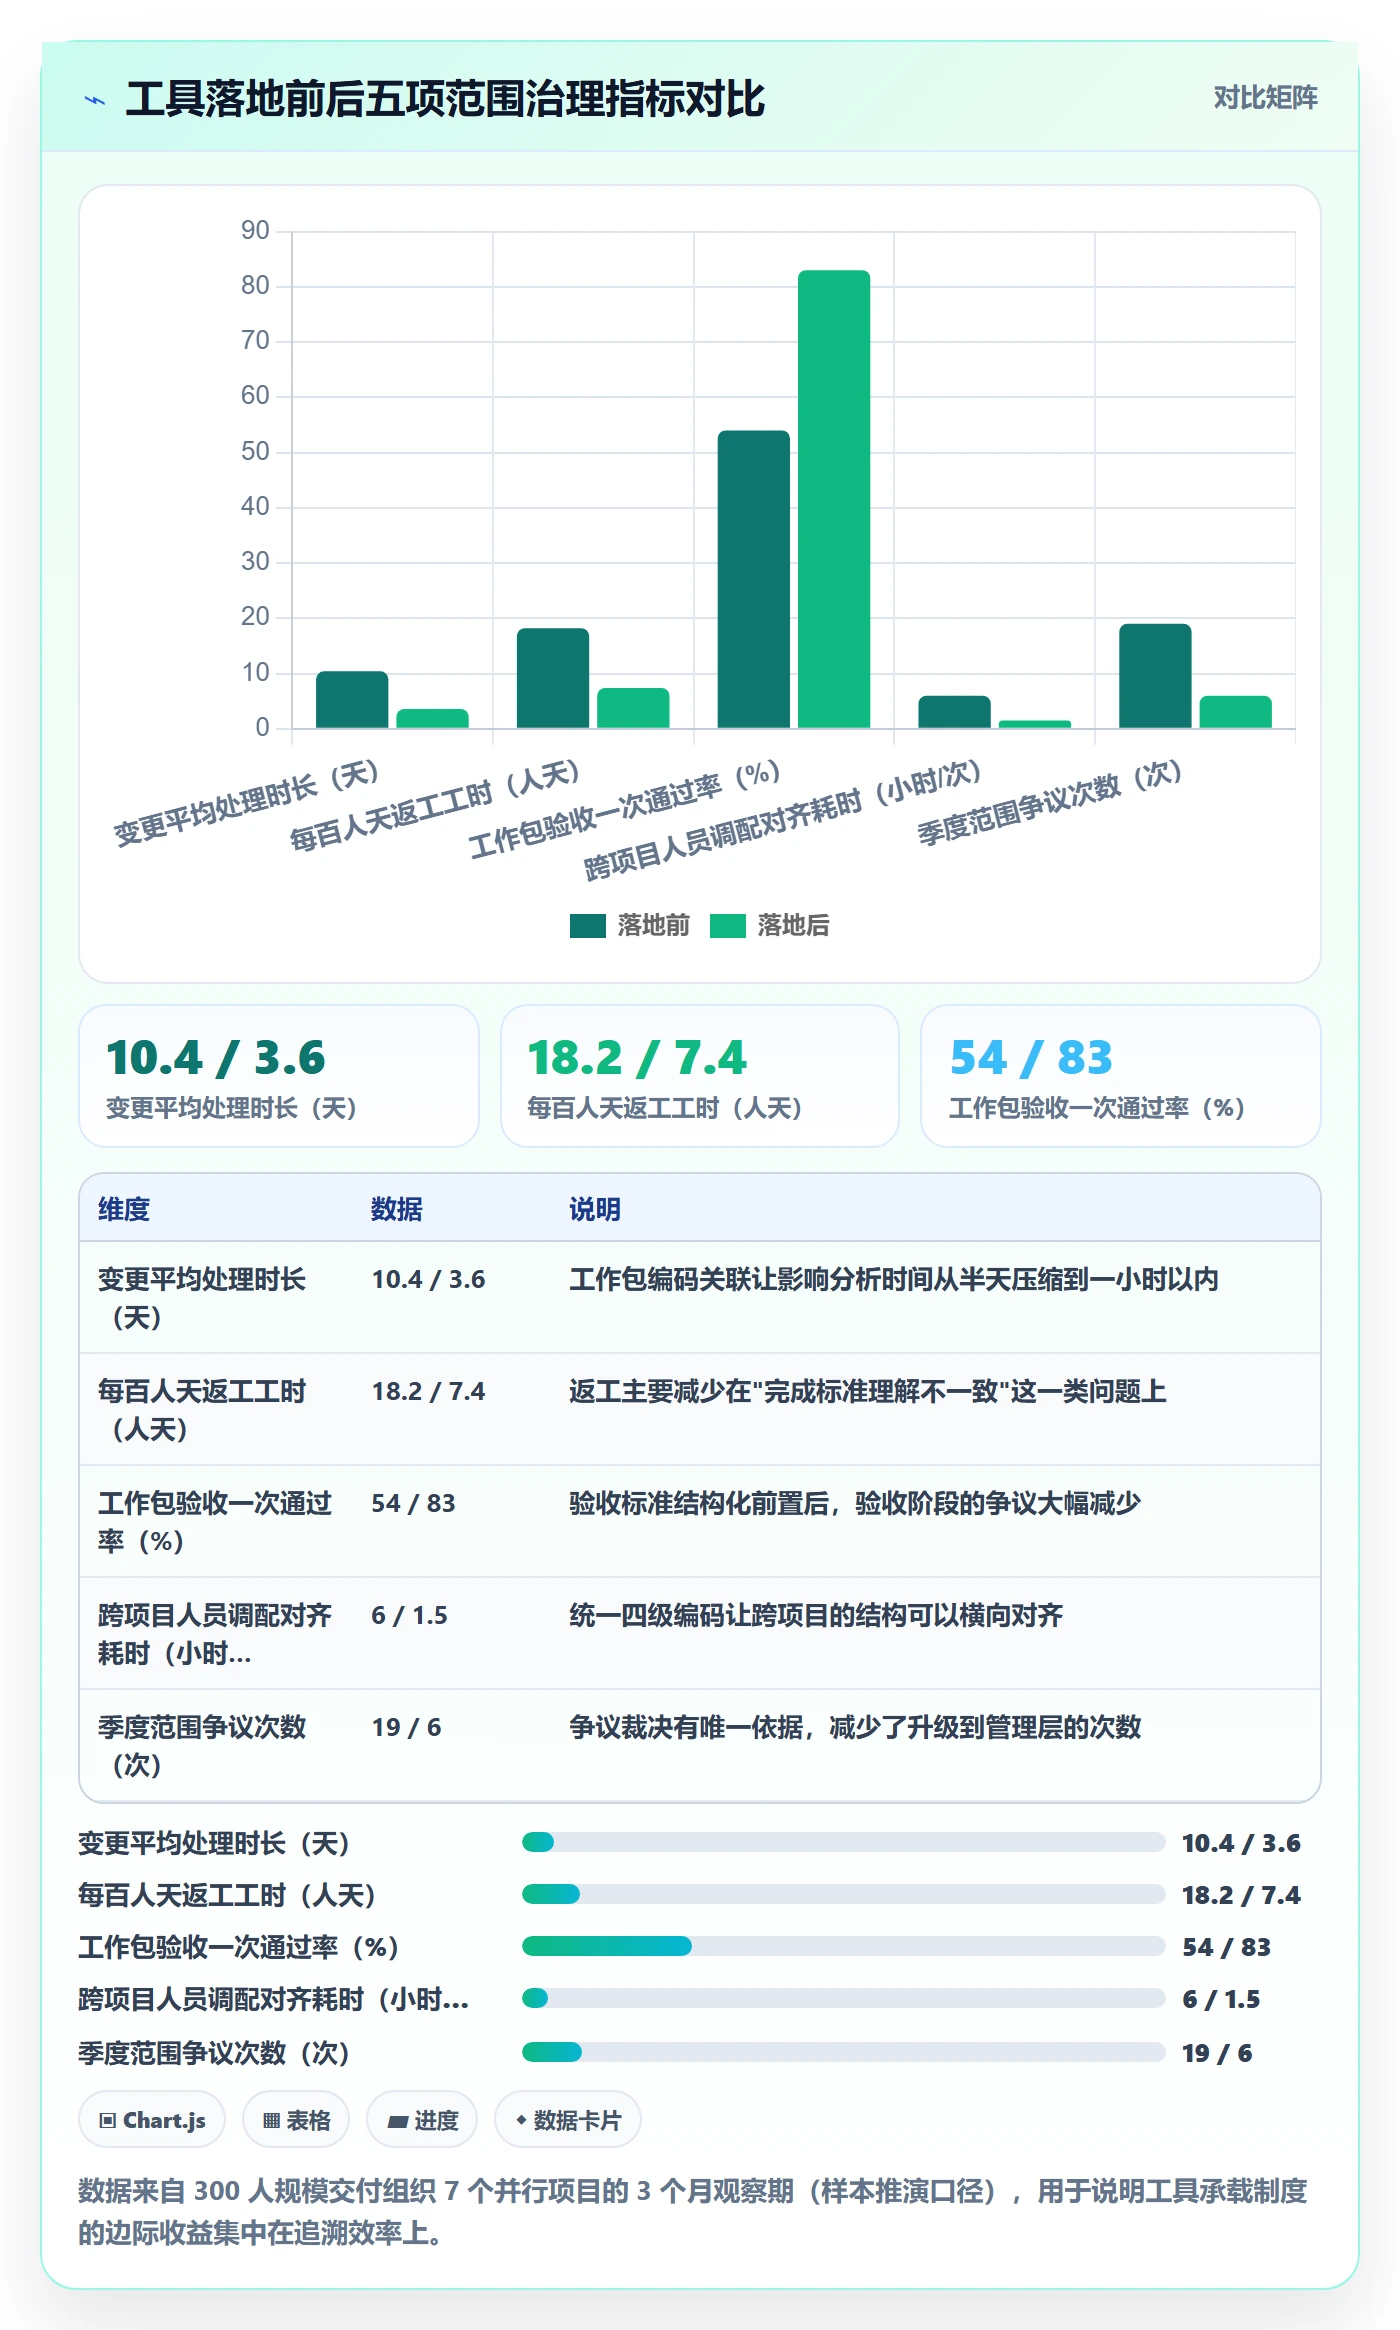
Task: Click x-axis label 季度范围争议次数（次）
Action: click(x=1051, y=802)
